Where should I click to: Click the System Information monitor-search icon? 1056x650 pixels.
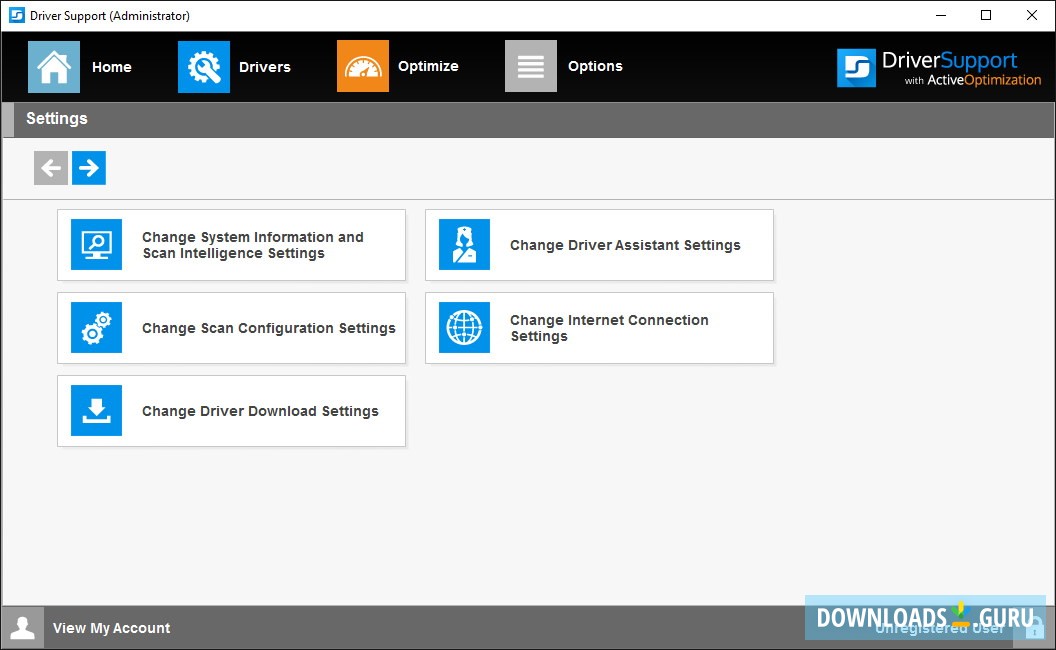pyautogui.click(x=96, y=245)
